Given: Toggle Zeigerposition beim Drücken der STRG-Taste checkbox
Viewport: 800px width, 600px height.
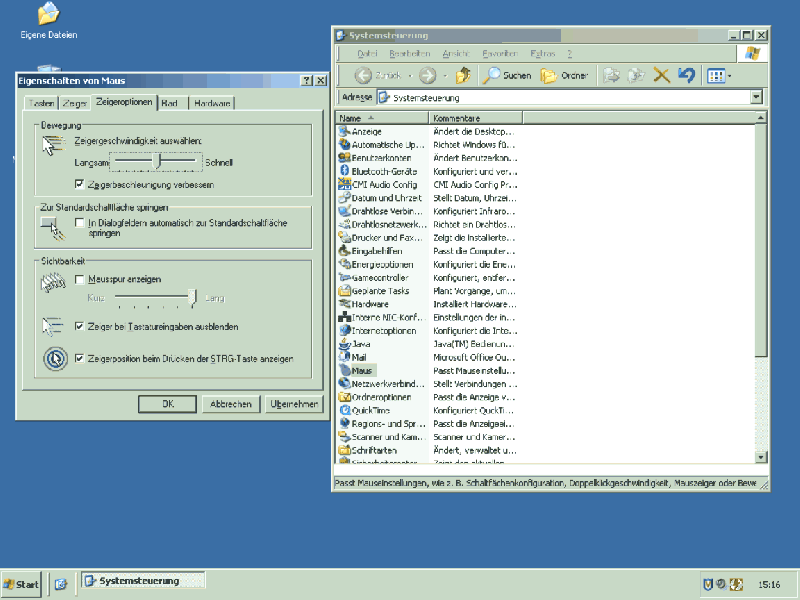Looking at the screenshot, I should pos(79,358).
